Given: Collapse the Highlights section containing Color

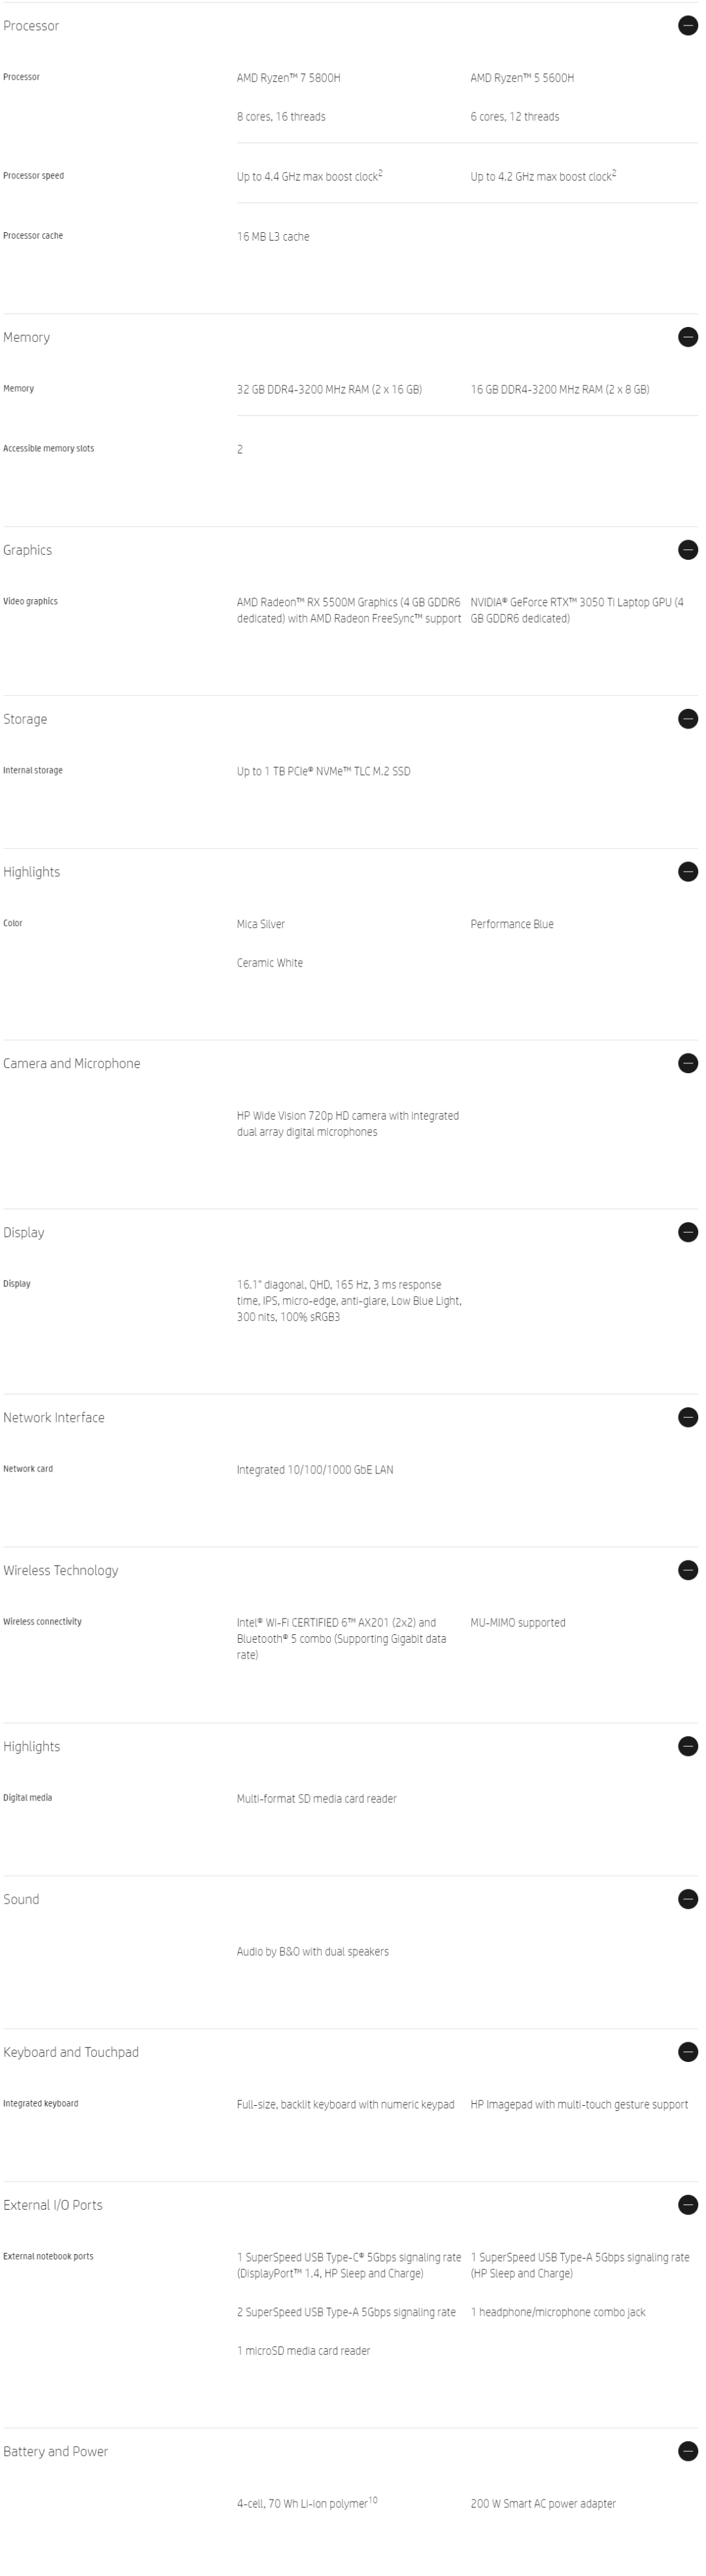Looking at the screenshot, I should (687, 872).
